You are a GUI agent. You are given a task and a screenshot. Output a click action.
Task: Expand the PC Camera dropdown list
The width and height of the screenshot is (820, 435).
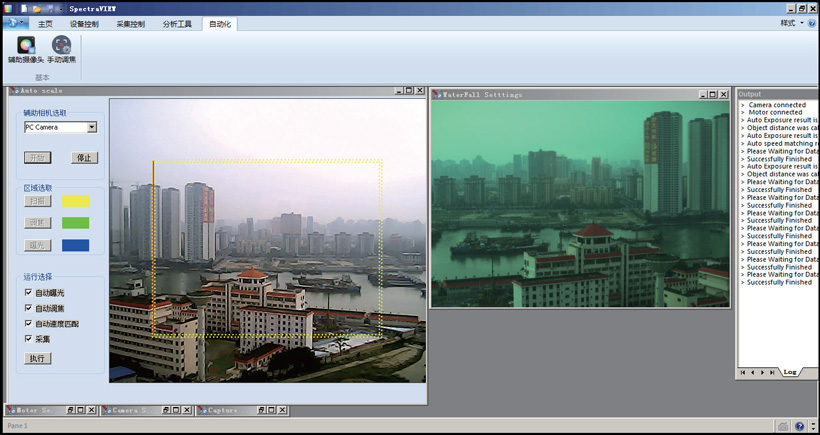91,127
